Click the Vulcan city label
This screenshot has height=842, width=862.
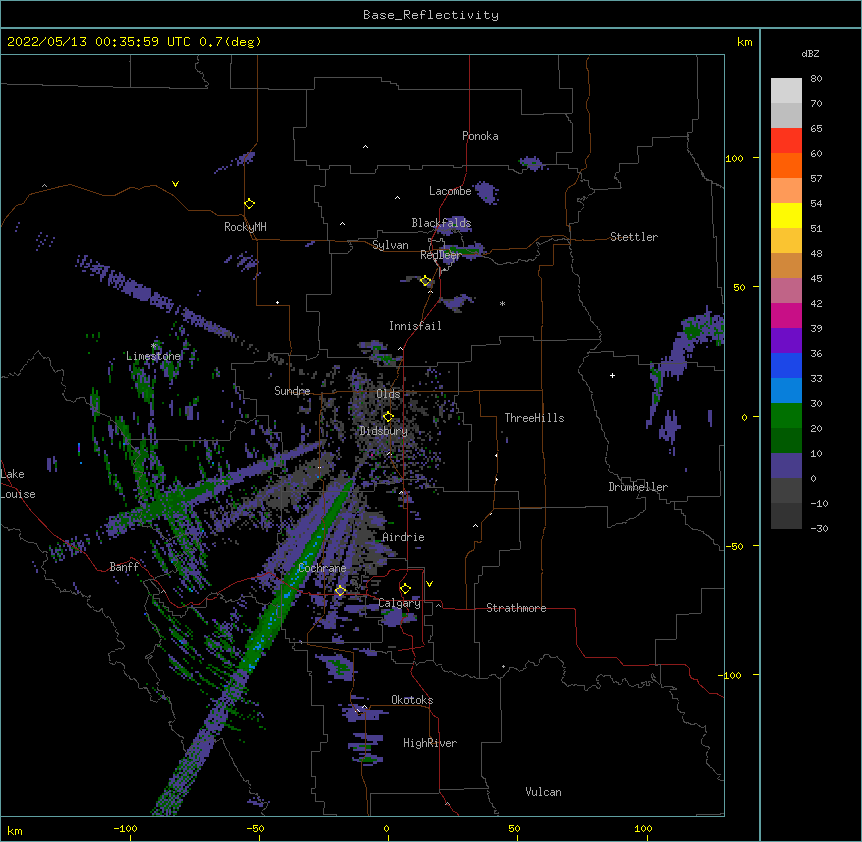(543, 792)
